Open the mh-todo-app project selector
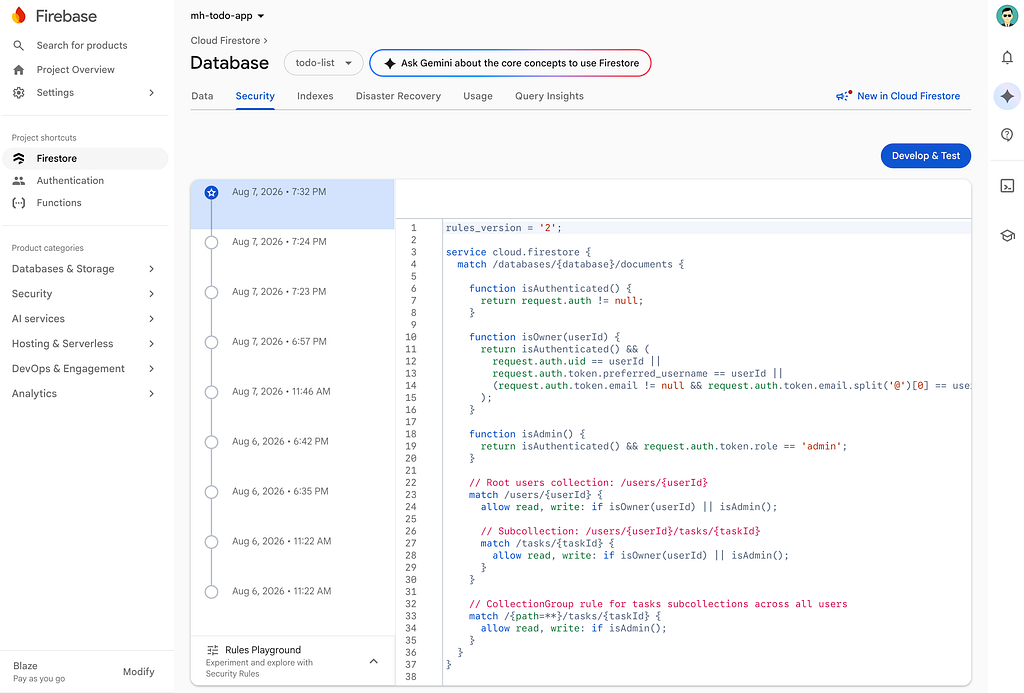 click(x=227, y=16)
